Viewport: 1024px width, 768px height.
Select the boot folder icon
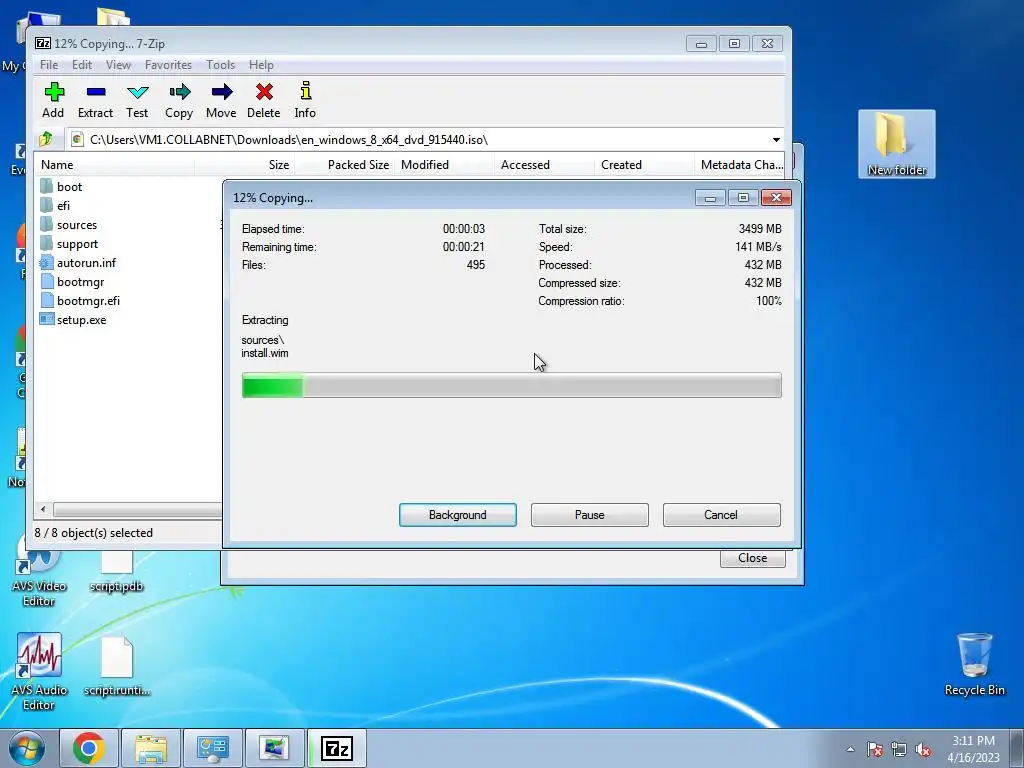pos(46,186)
